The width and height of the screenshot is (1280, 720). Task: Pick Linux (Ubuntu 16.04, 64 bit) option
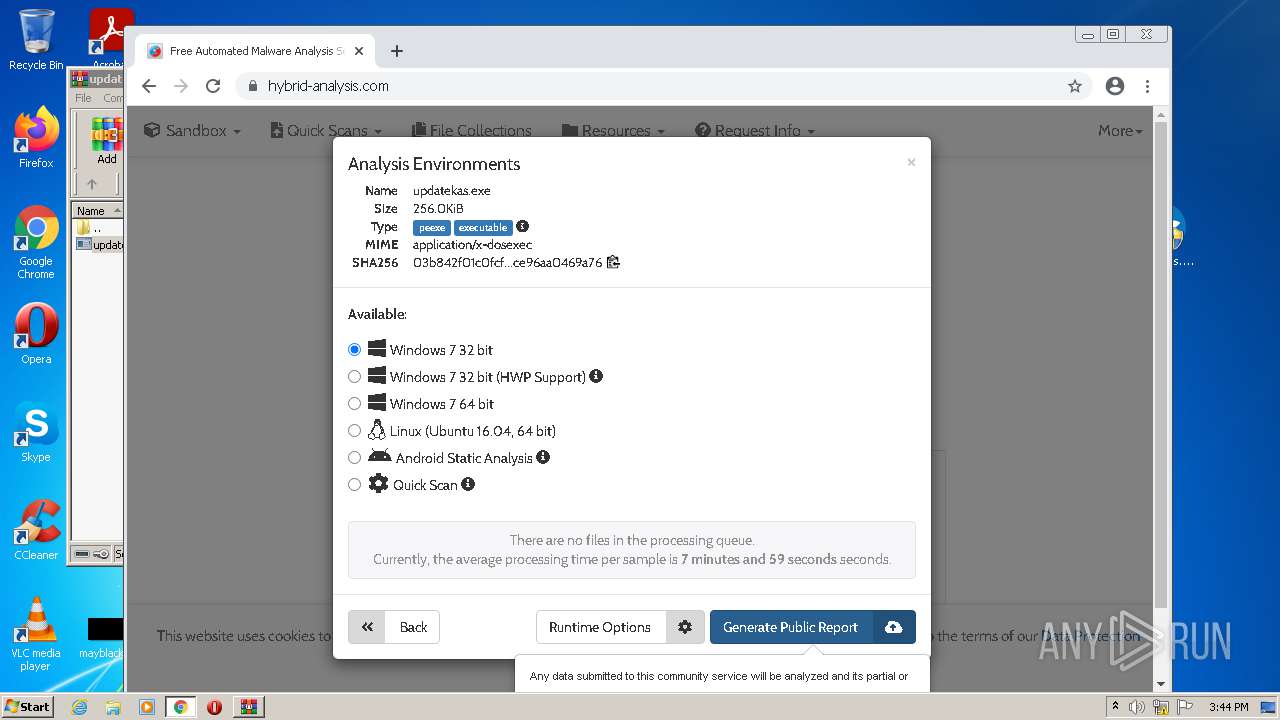[x=354, y=431]
